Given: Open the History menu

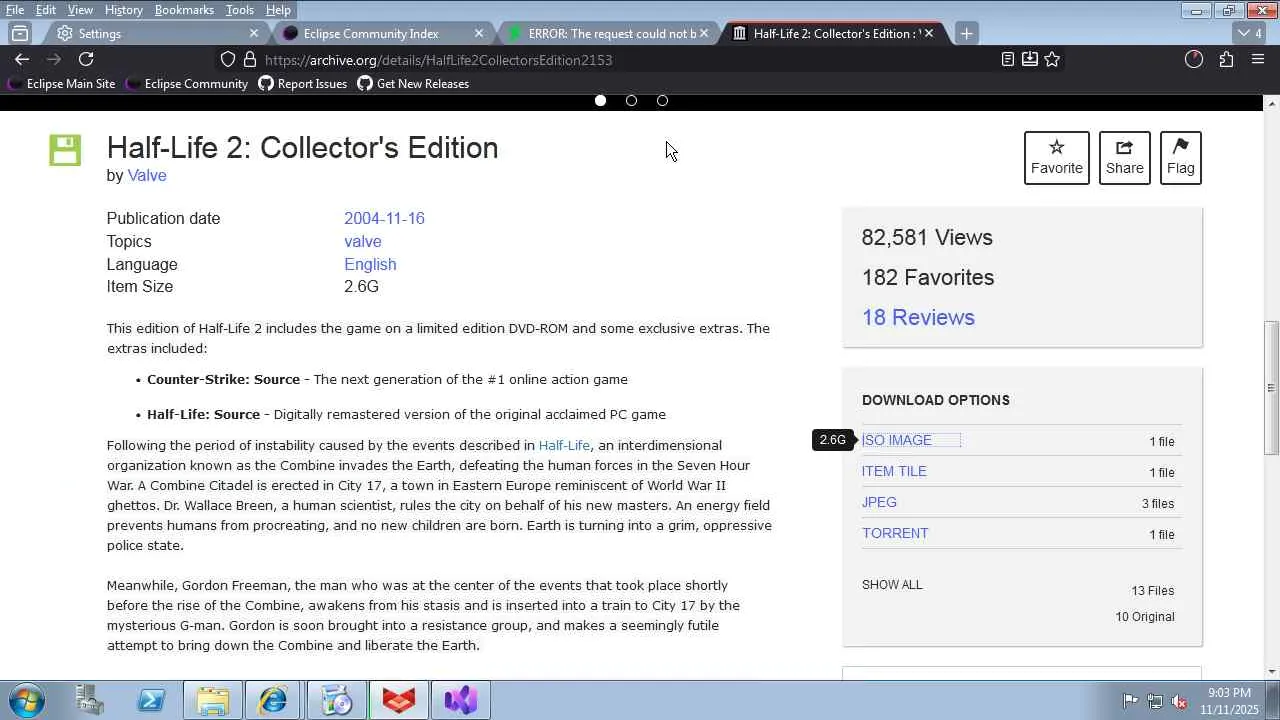Looking at the screenshot, I should pyautogui.click(x=123, y=10).
